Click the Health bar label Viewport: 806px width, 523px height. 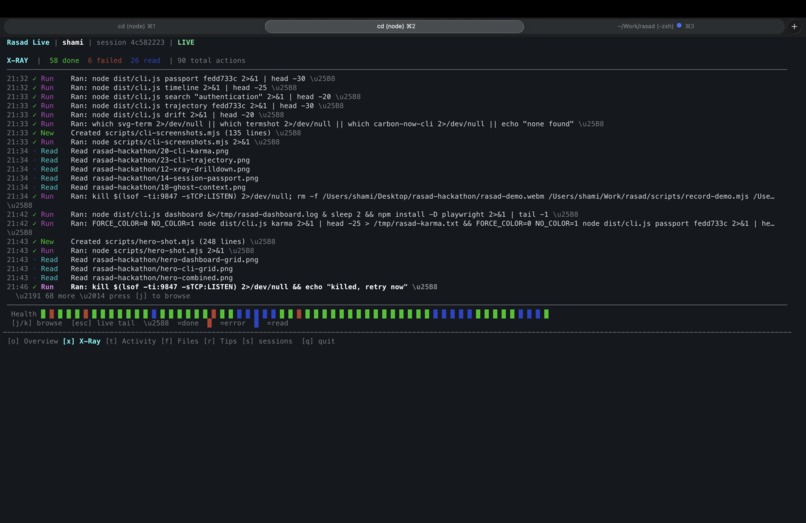[24, 314]
